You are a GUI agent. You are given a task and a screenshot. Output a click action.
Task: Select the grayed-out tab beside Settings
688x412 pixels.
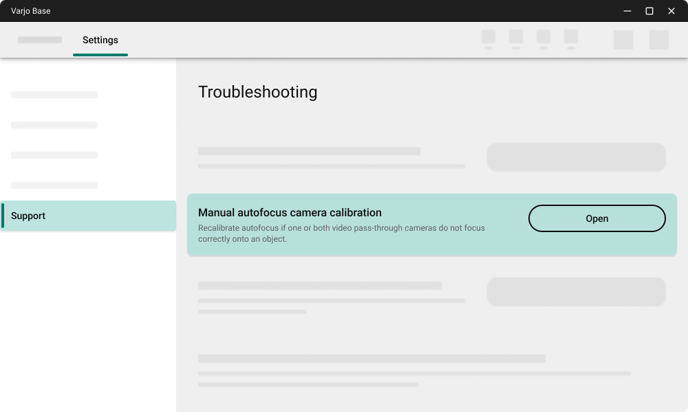pos(40,40)
